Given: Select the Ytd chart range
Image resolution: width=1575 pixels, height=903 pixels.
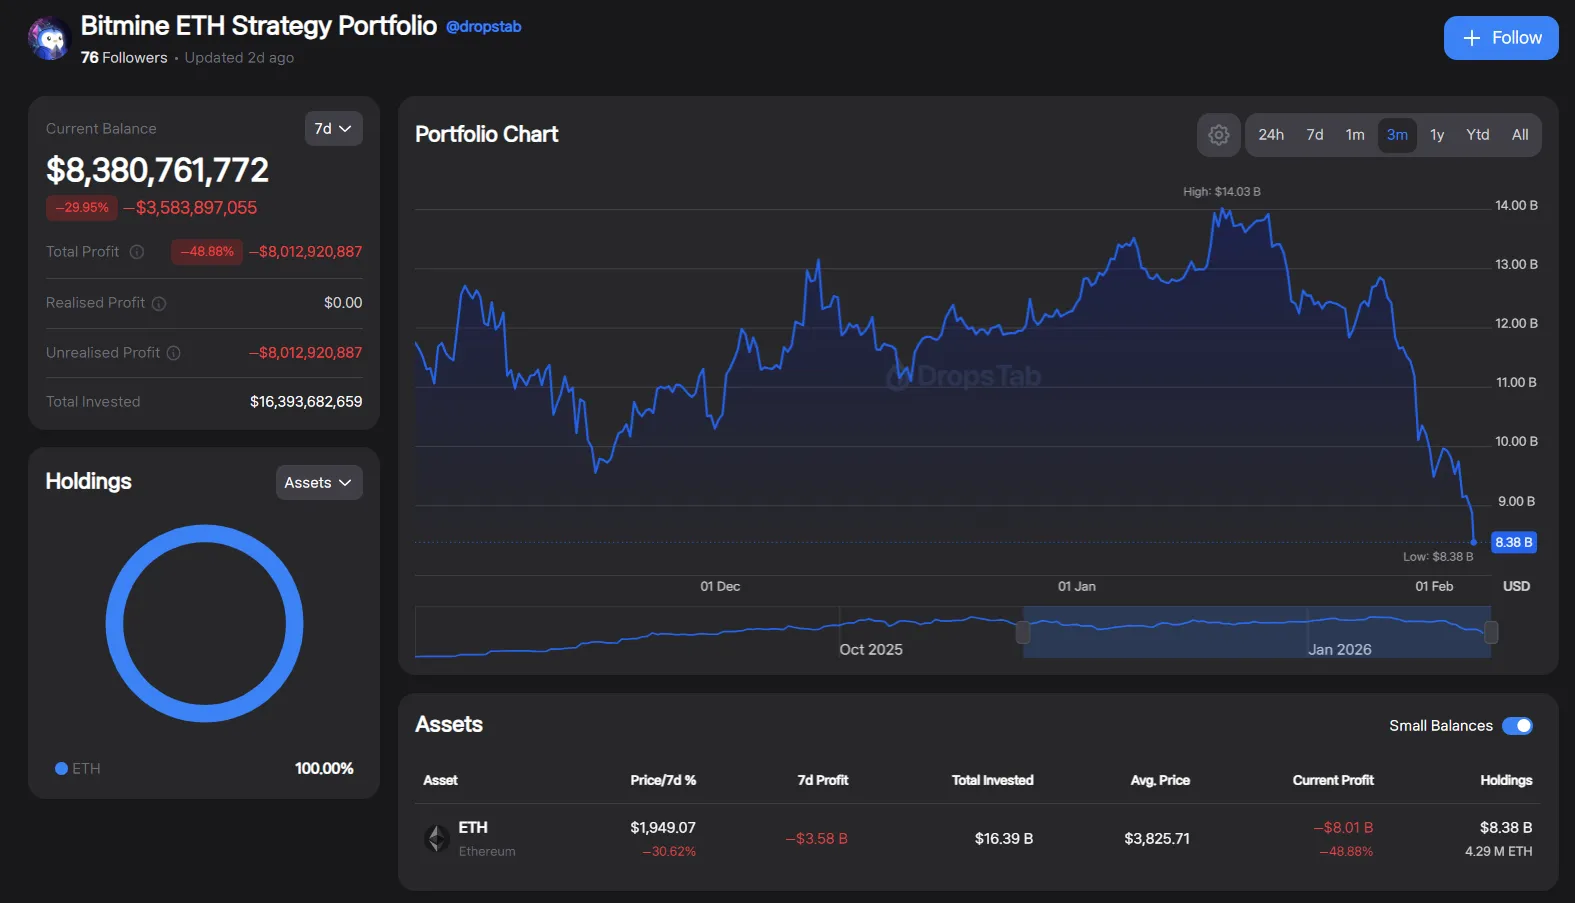Looking at the screenshot, I should [x=1477, y=135].
